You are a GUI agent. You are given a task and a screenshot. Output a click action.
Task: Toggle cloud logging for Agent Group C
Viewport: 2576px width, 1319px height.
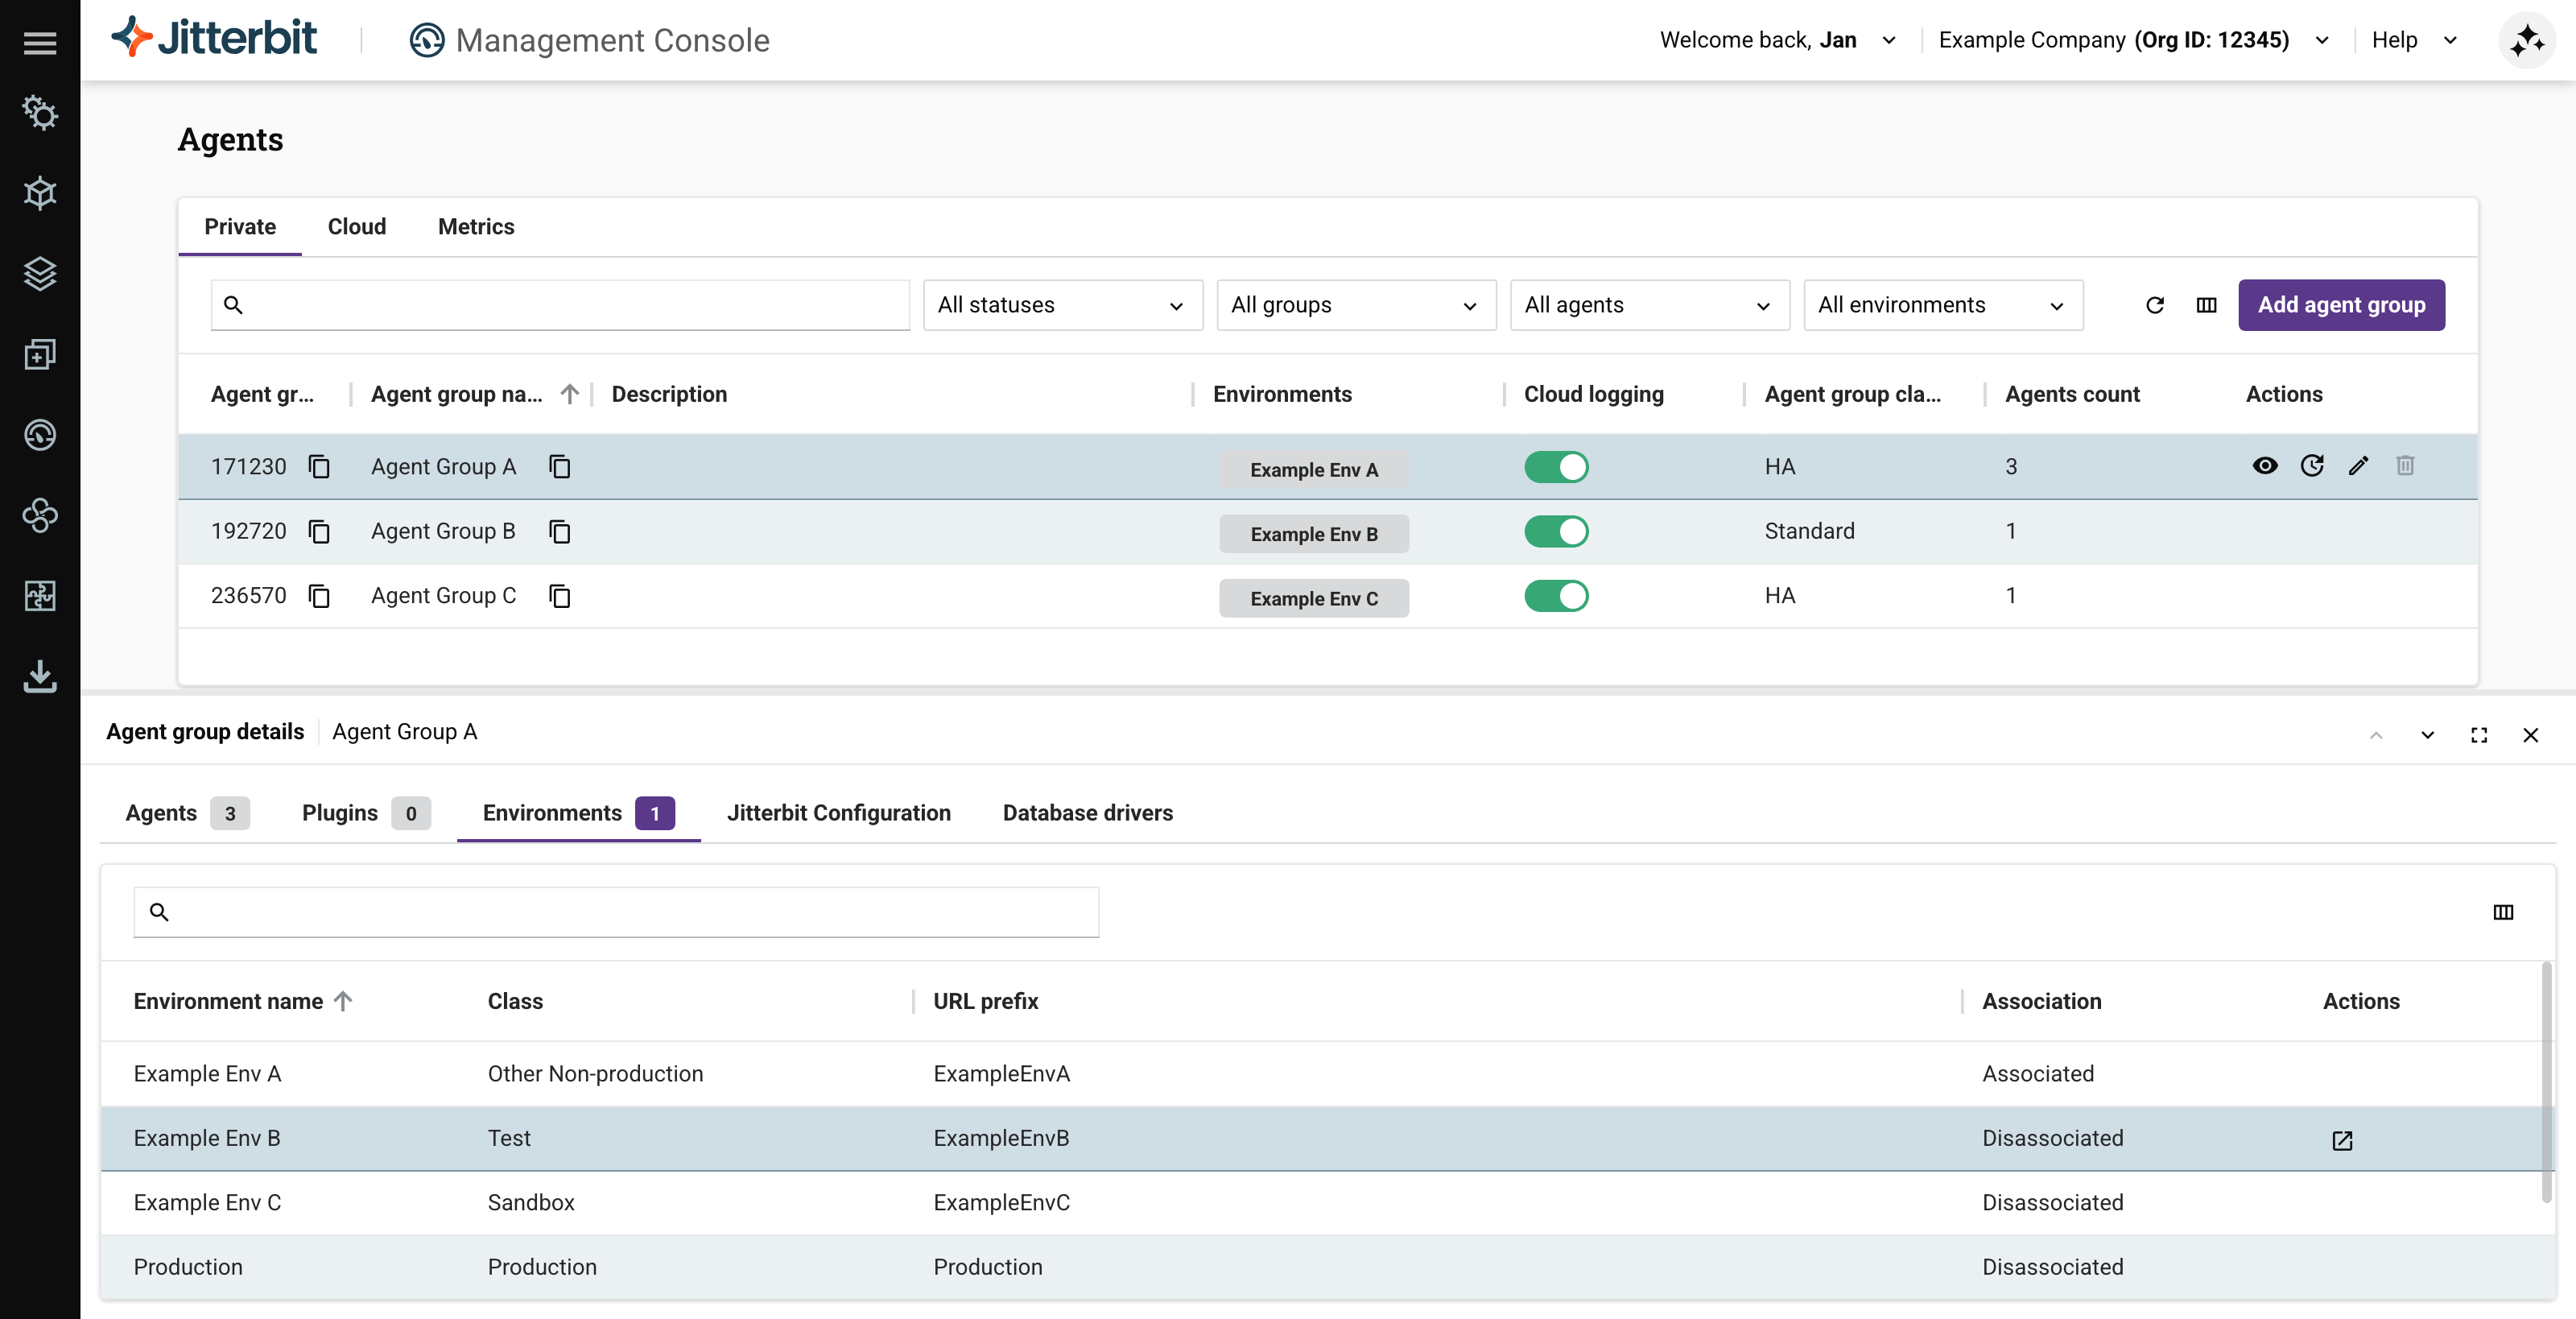click(x=1556, y=596)
